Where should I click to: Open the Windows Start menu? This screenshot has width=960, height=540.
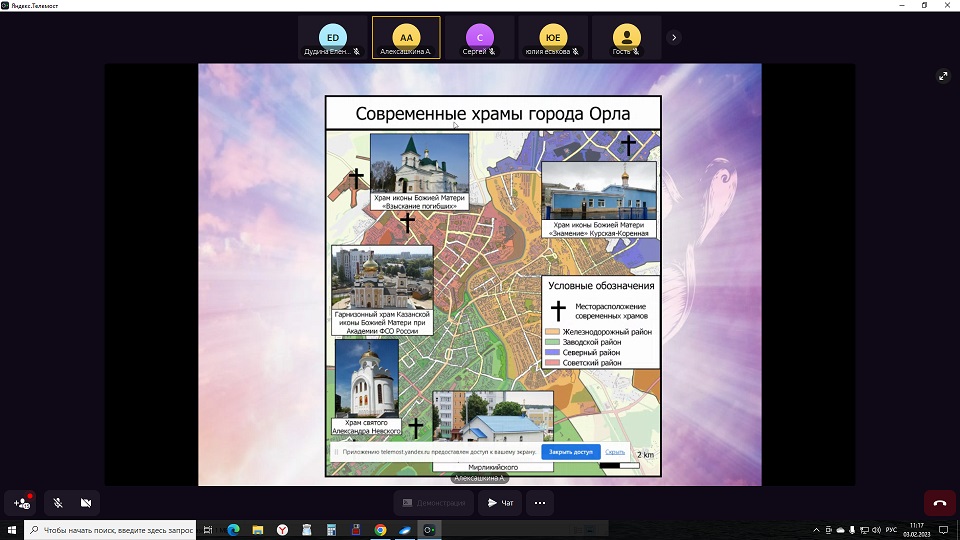(x=11, y=530)
